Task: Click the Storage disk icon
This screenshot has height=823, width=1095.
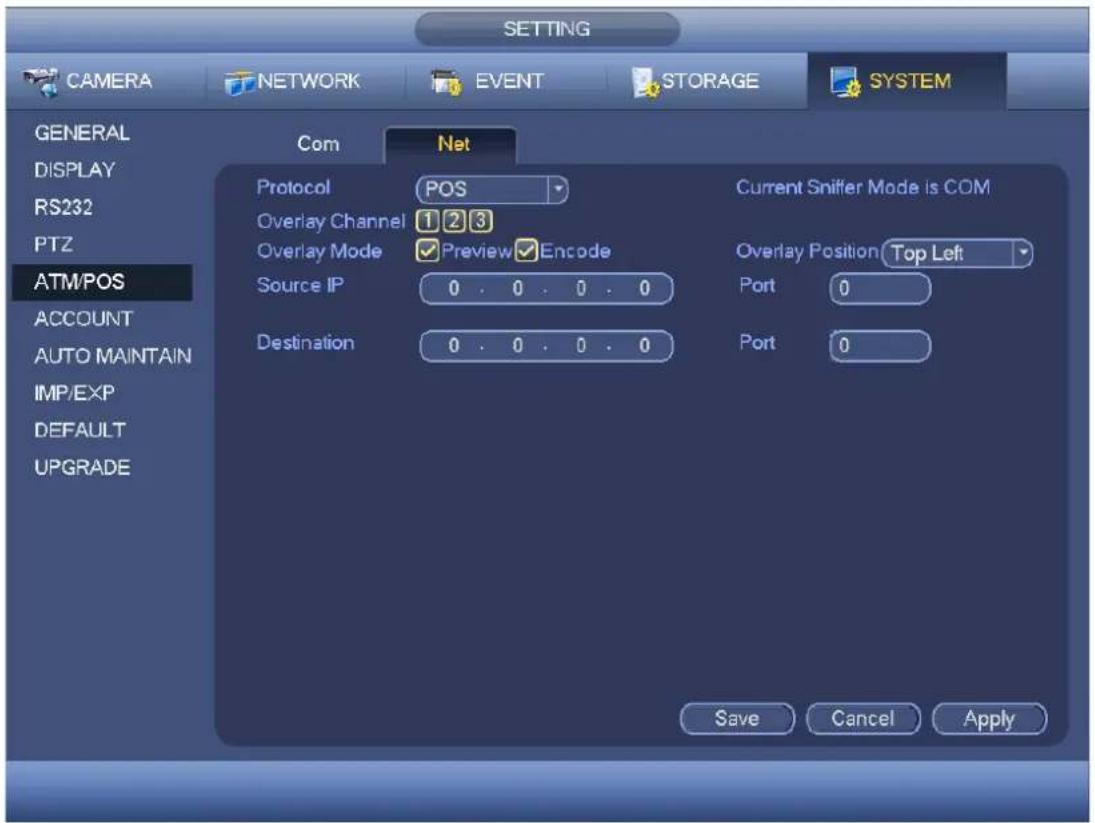Action: point(645,83)
